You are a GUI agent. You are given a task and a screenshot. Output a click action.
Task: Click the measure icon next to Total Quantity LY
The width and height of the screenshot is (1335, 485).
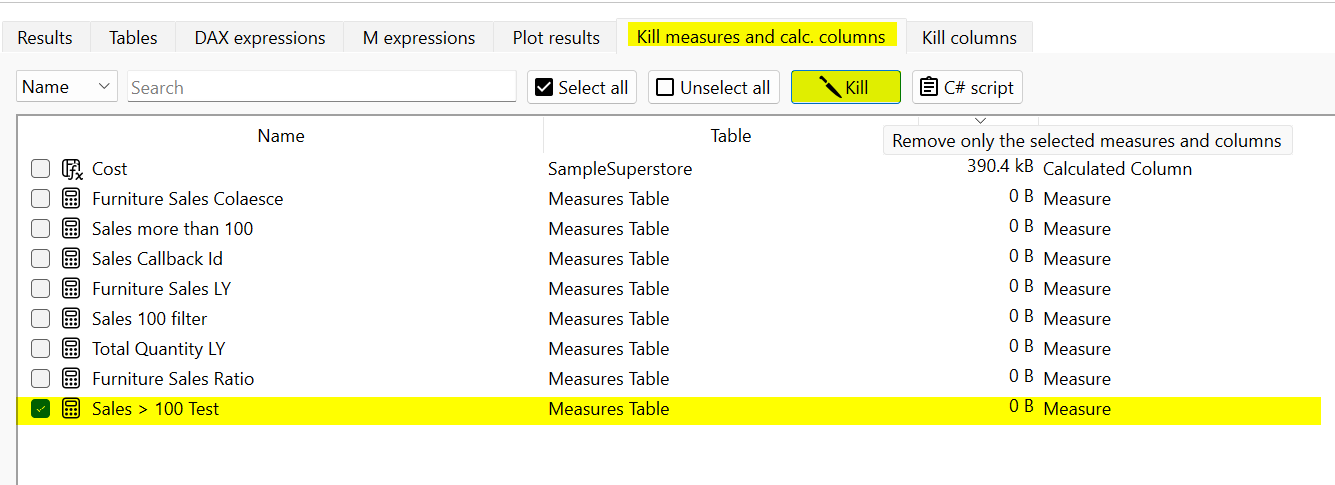point(71,349)
